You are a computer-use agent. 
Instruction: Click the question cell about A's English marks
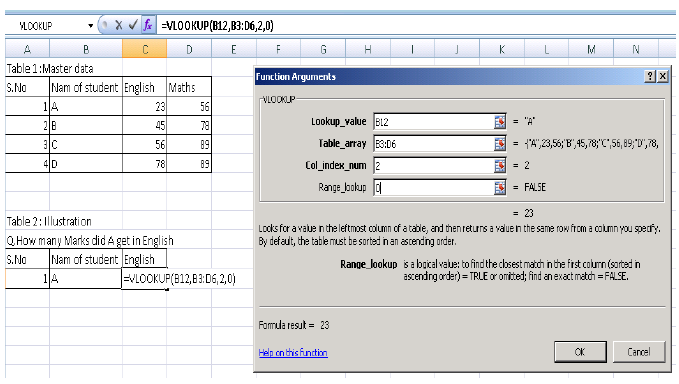coord(90,240)
